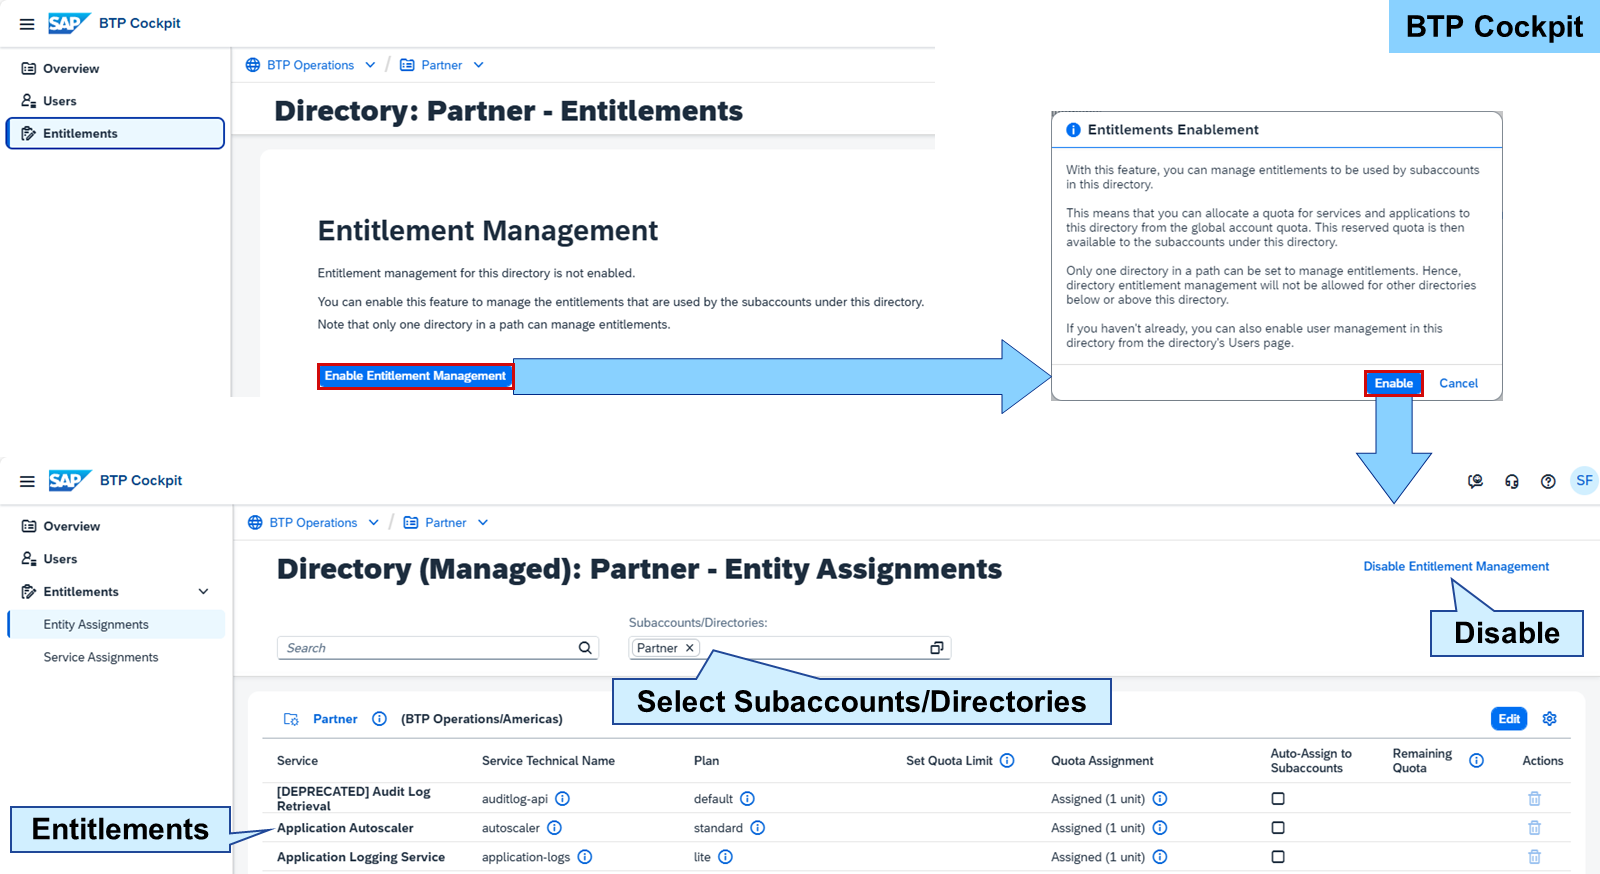Click the SAP logo on the Entity Assignments page
This screenshot has height=874, width=1600.
70,481
